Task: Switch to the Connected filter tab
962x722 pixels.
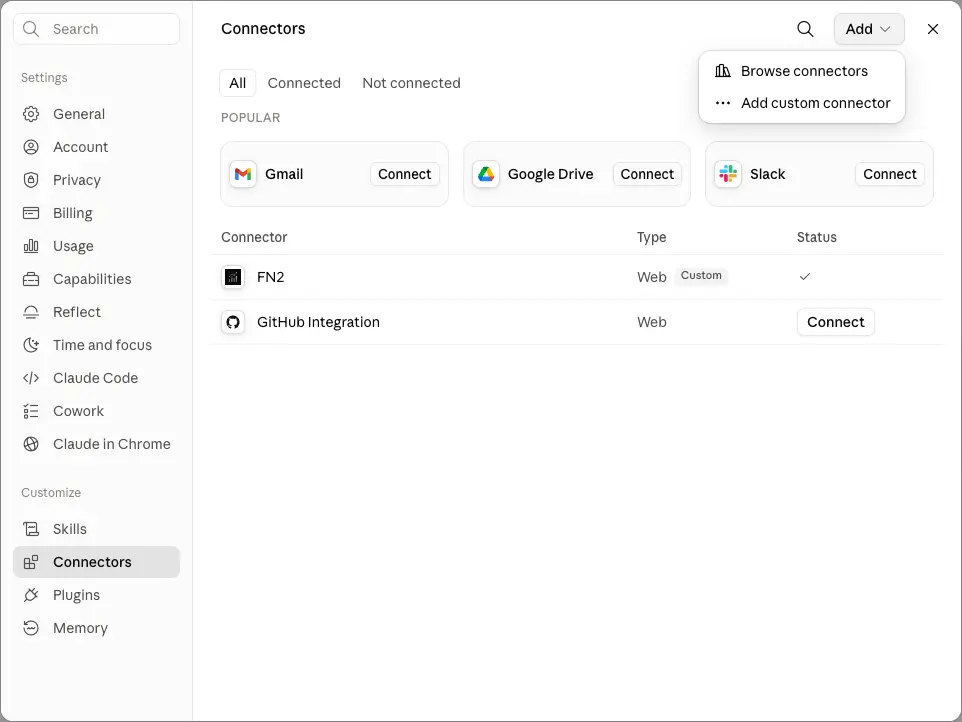Action: point(304,83)
